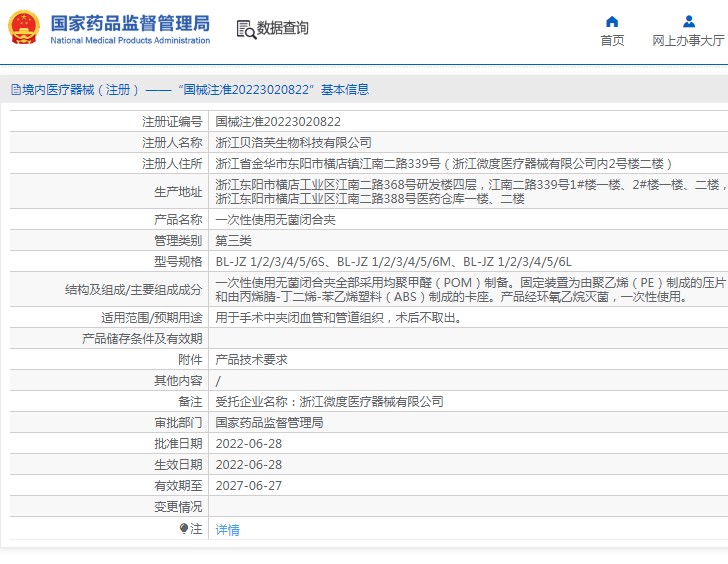Click the 注册证编号 row label
Viewport: 728px width, 564px height.
tap(172, 122)
